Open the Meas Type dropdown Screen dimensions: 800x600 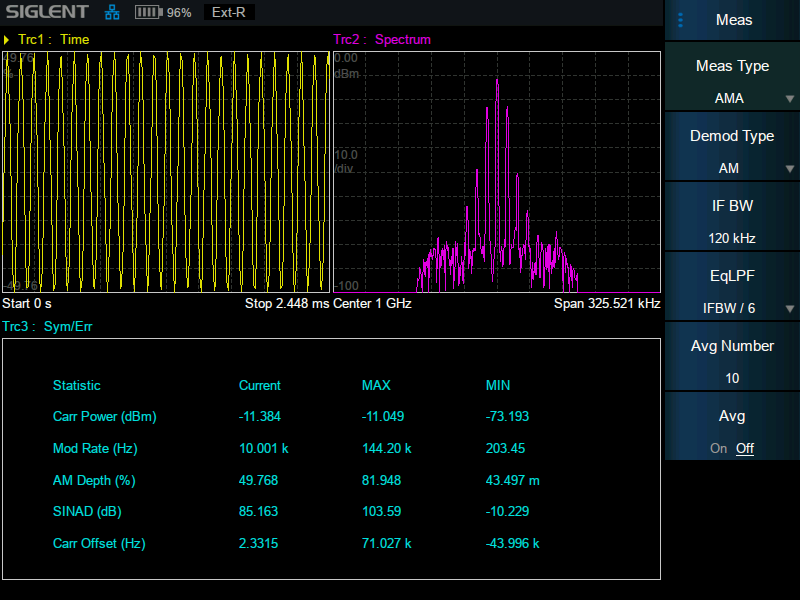click(x=732, y=82)
